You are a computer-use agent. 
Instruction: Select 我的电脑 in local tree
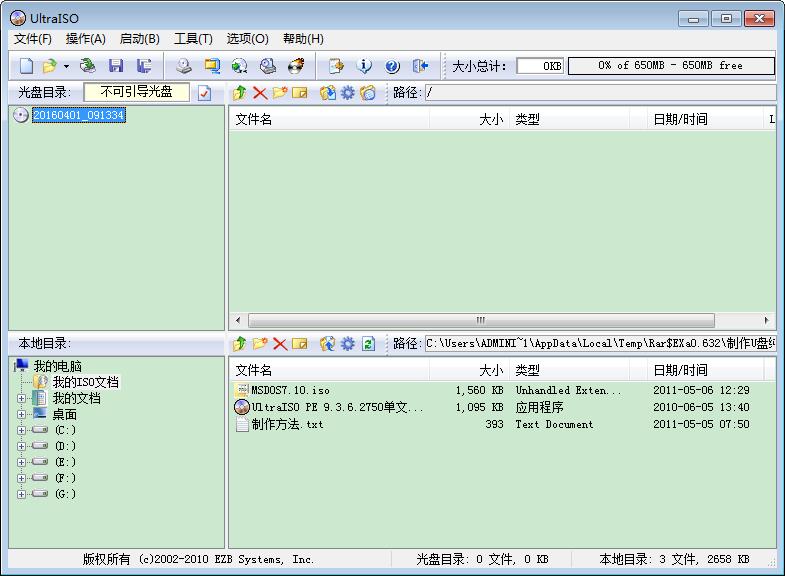(58, 366)
